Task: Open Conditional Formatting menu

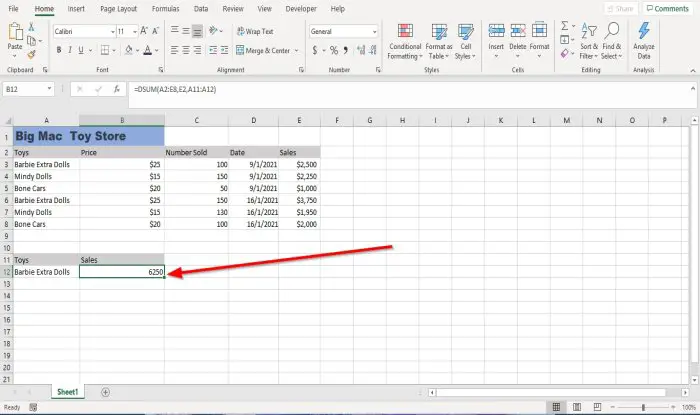Action: [x=404, y=42]
